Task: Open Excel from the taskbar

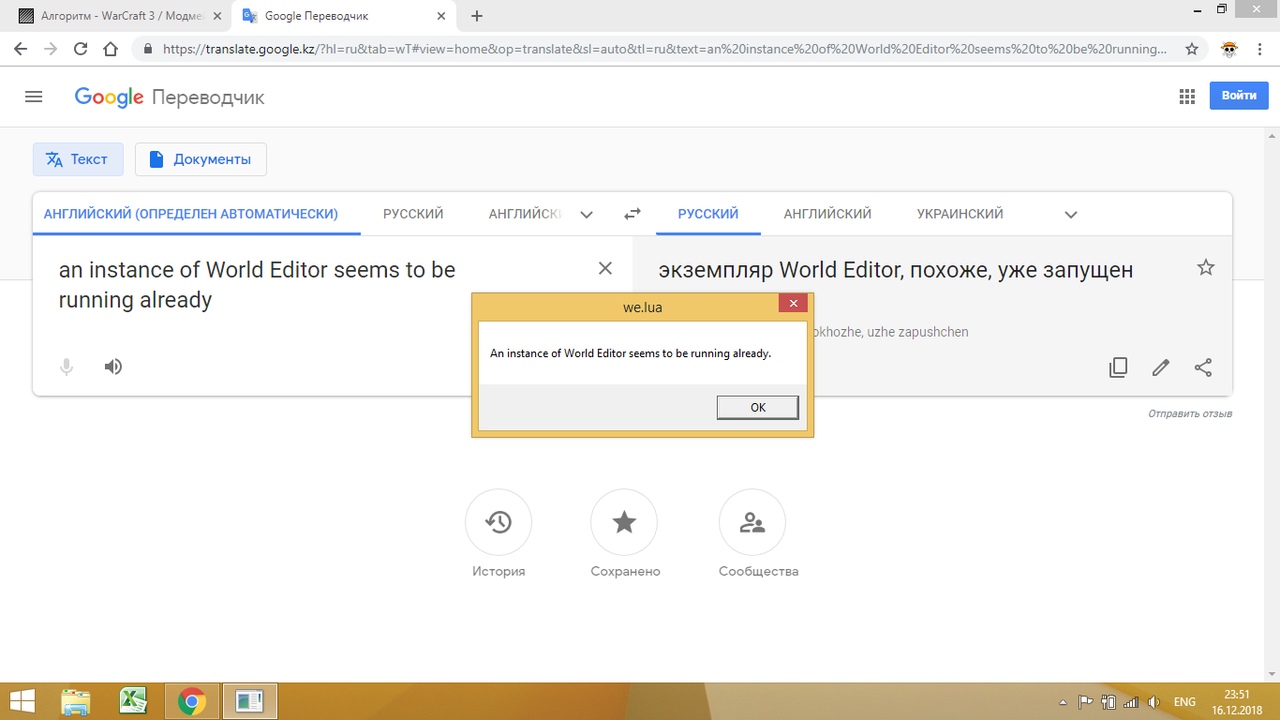Action: point(134,701)
